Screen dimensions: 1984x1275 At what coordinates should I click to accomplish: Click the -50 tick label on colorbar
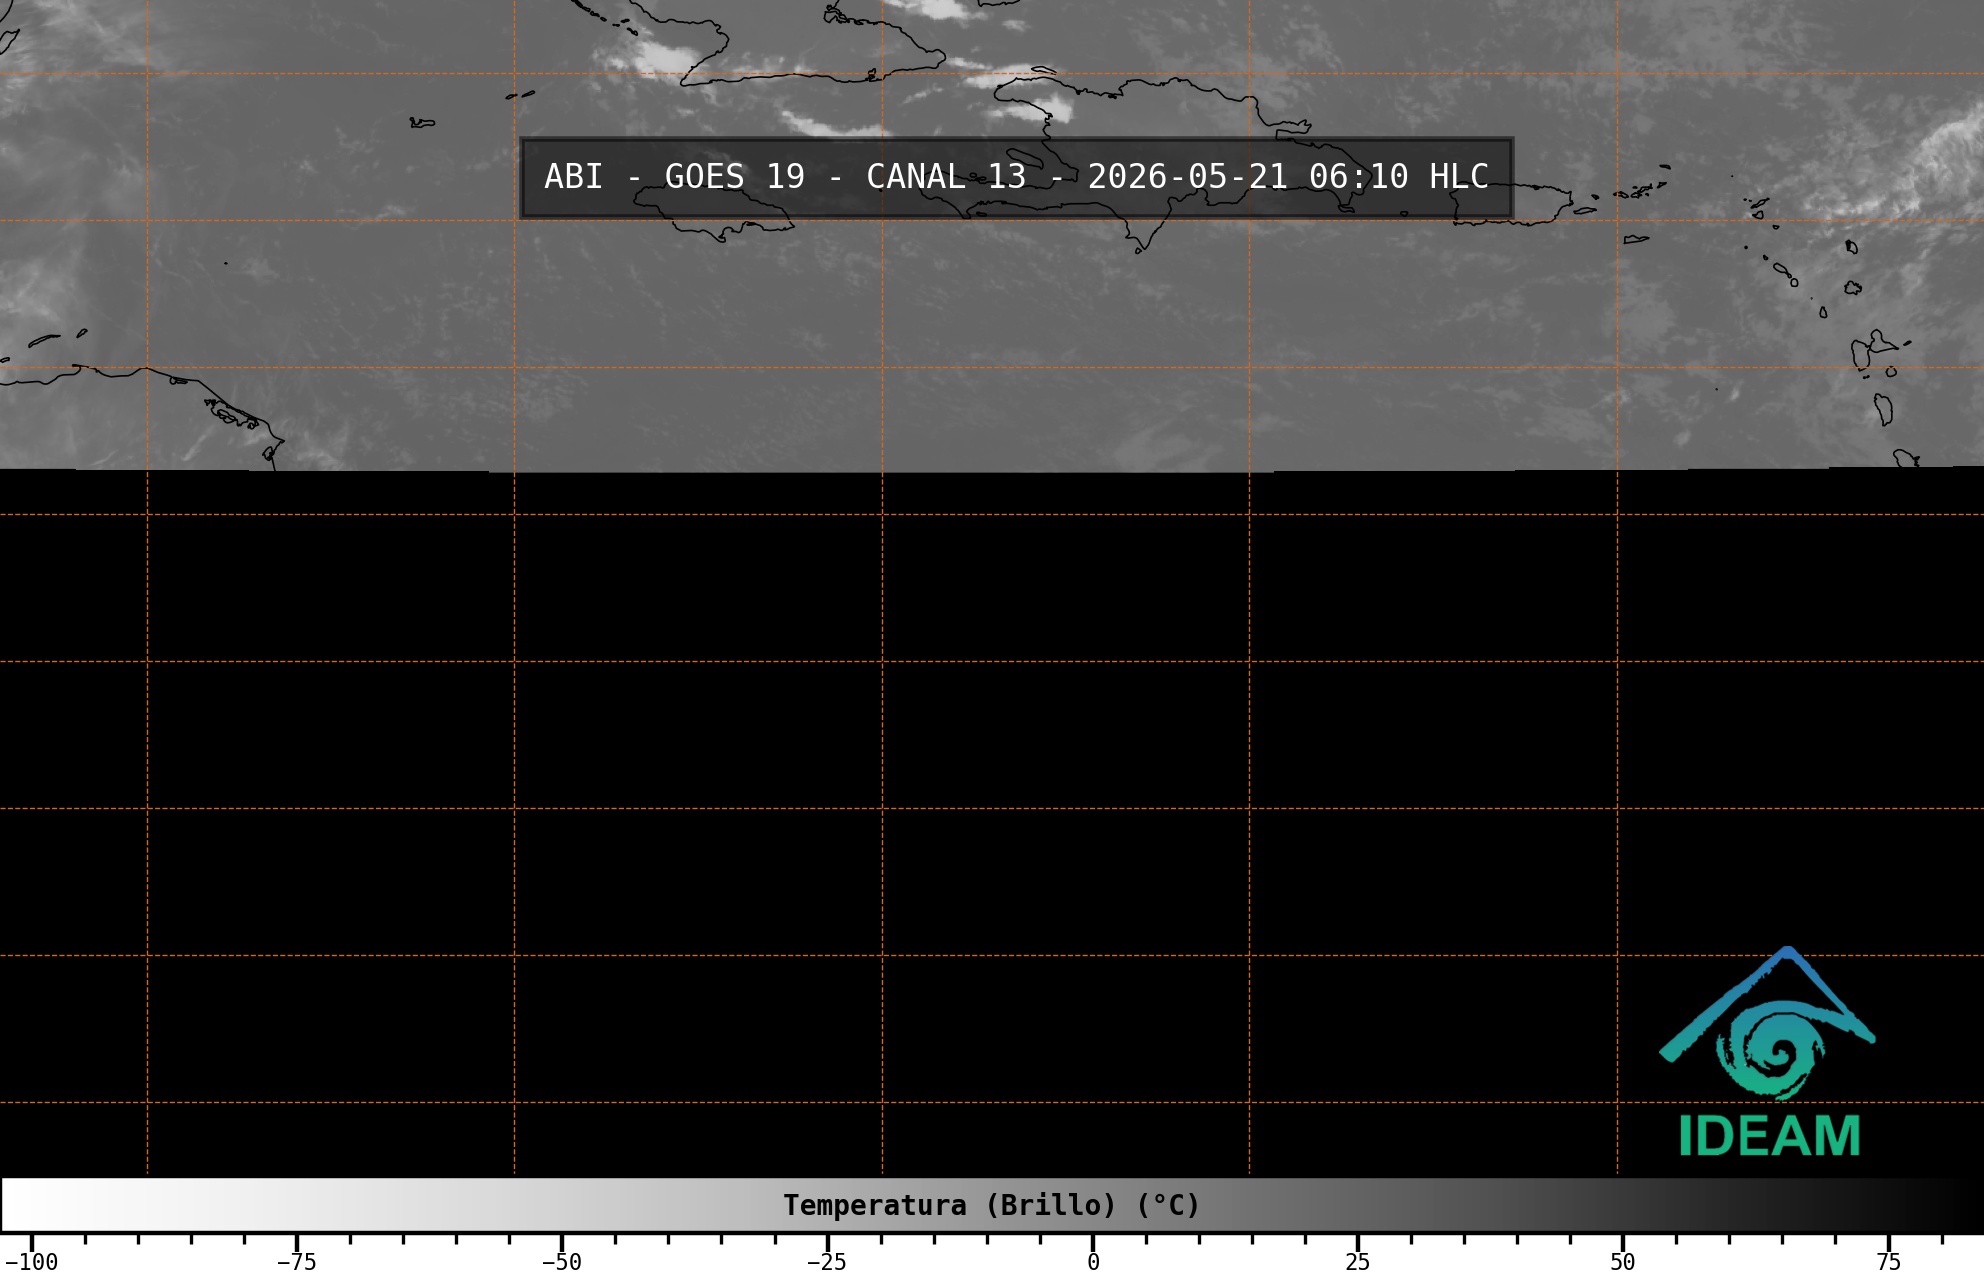pos(561,1262)
